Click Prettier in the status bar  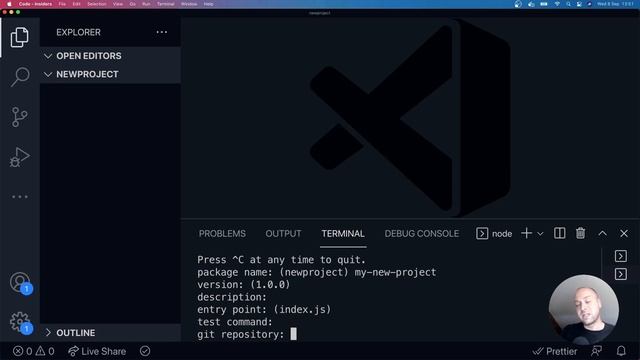[x=555, y=351]
